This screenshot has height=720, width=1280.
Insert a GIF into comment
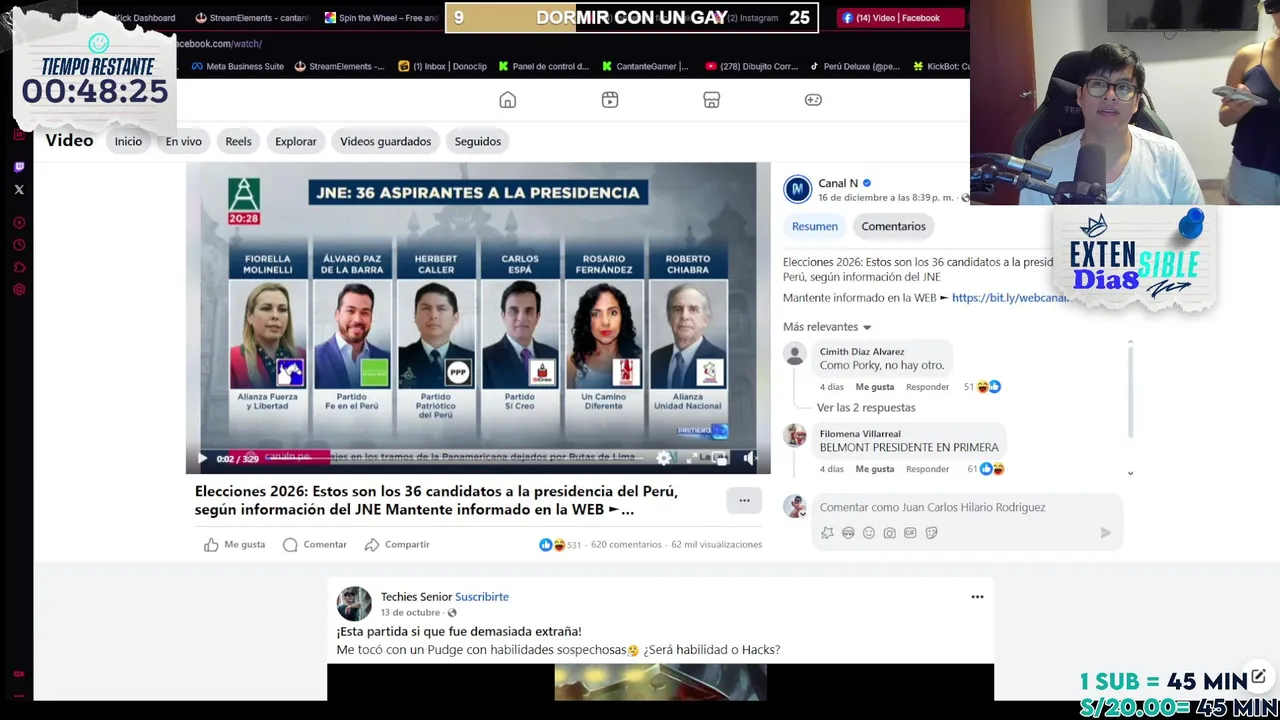pos(910,533)
